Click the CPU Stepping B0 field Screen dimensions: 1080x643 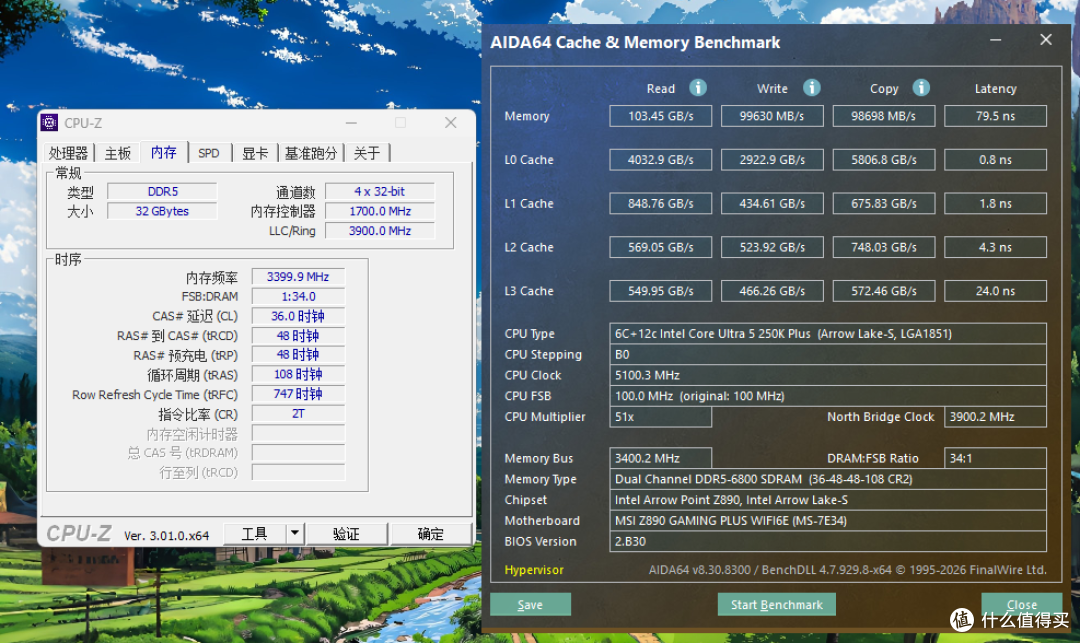[x=828, y=354]
